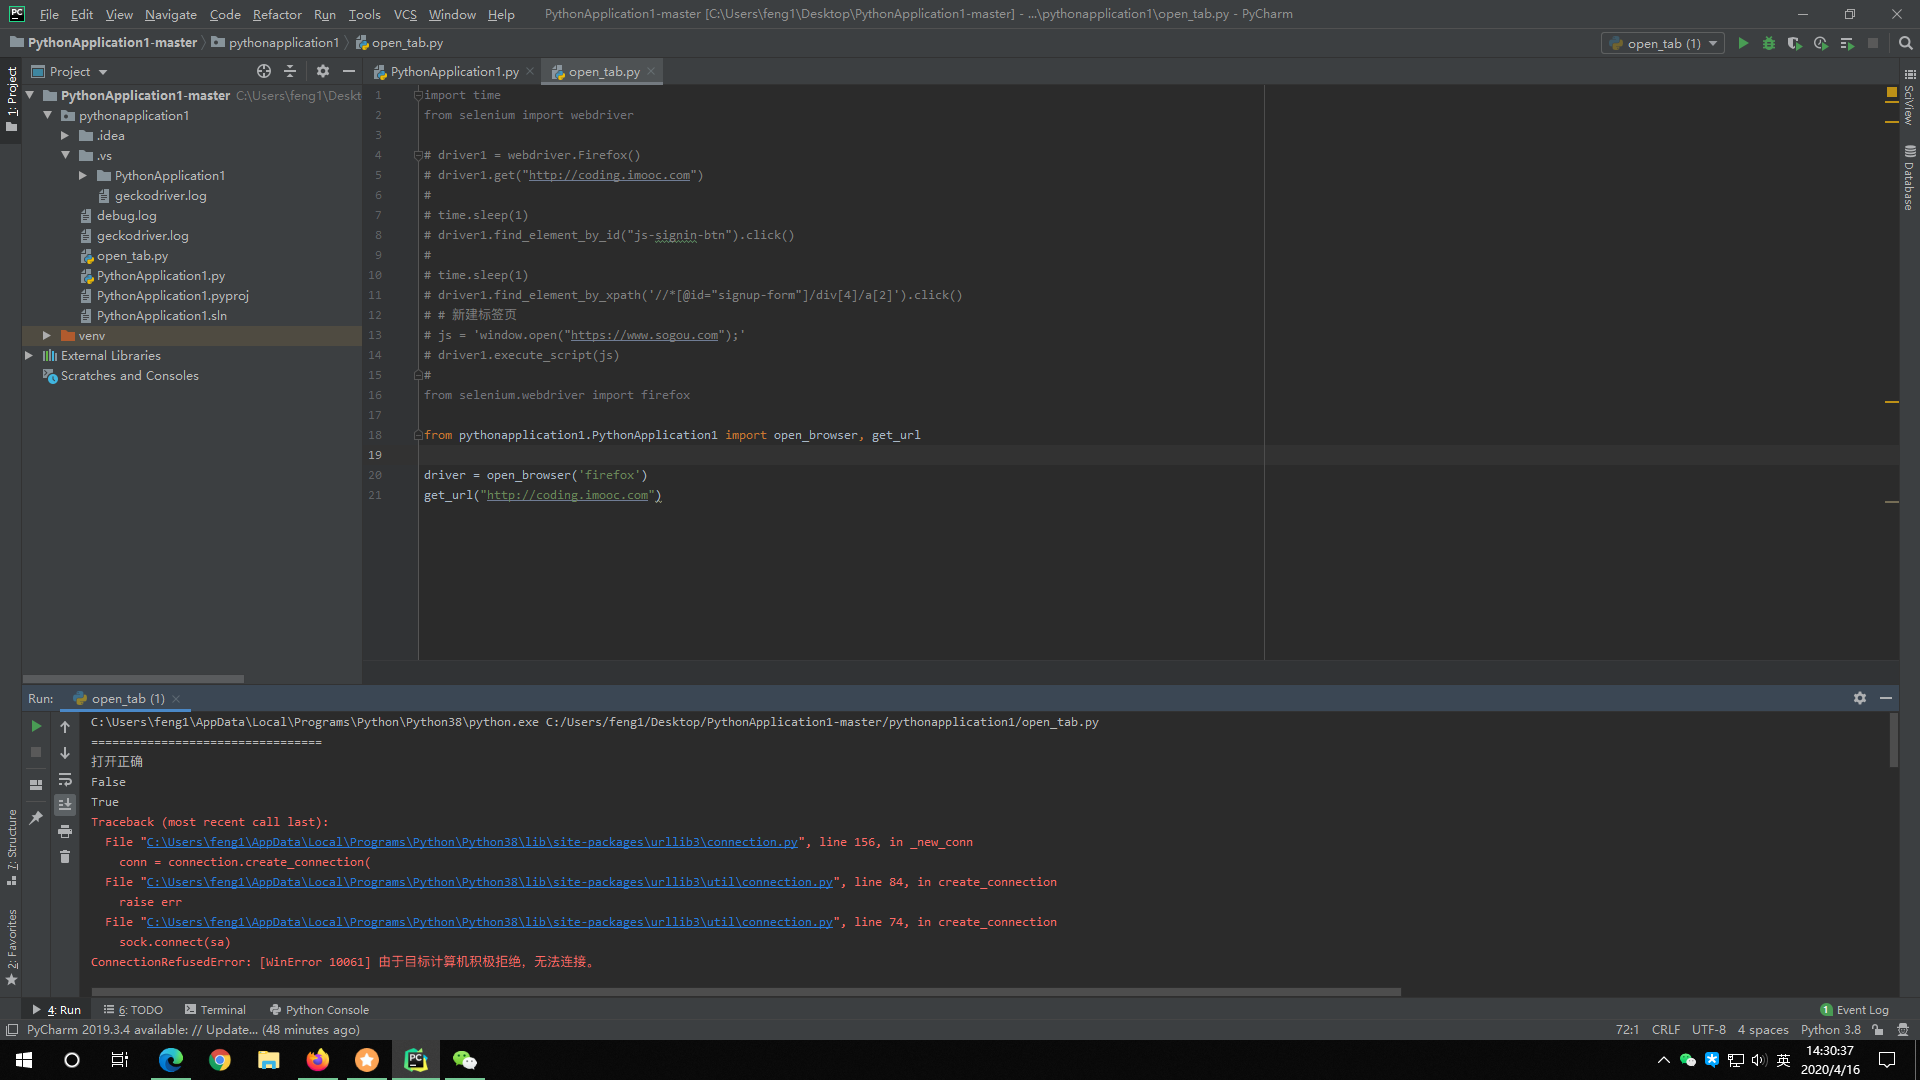This screenshot has height=1080, width=1920.
Task: Open the Project view selector dropdown
Action: pyautogui.click(x=70, y=71)
